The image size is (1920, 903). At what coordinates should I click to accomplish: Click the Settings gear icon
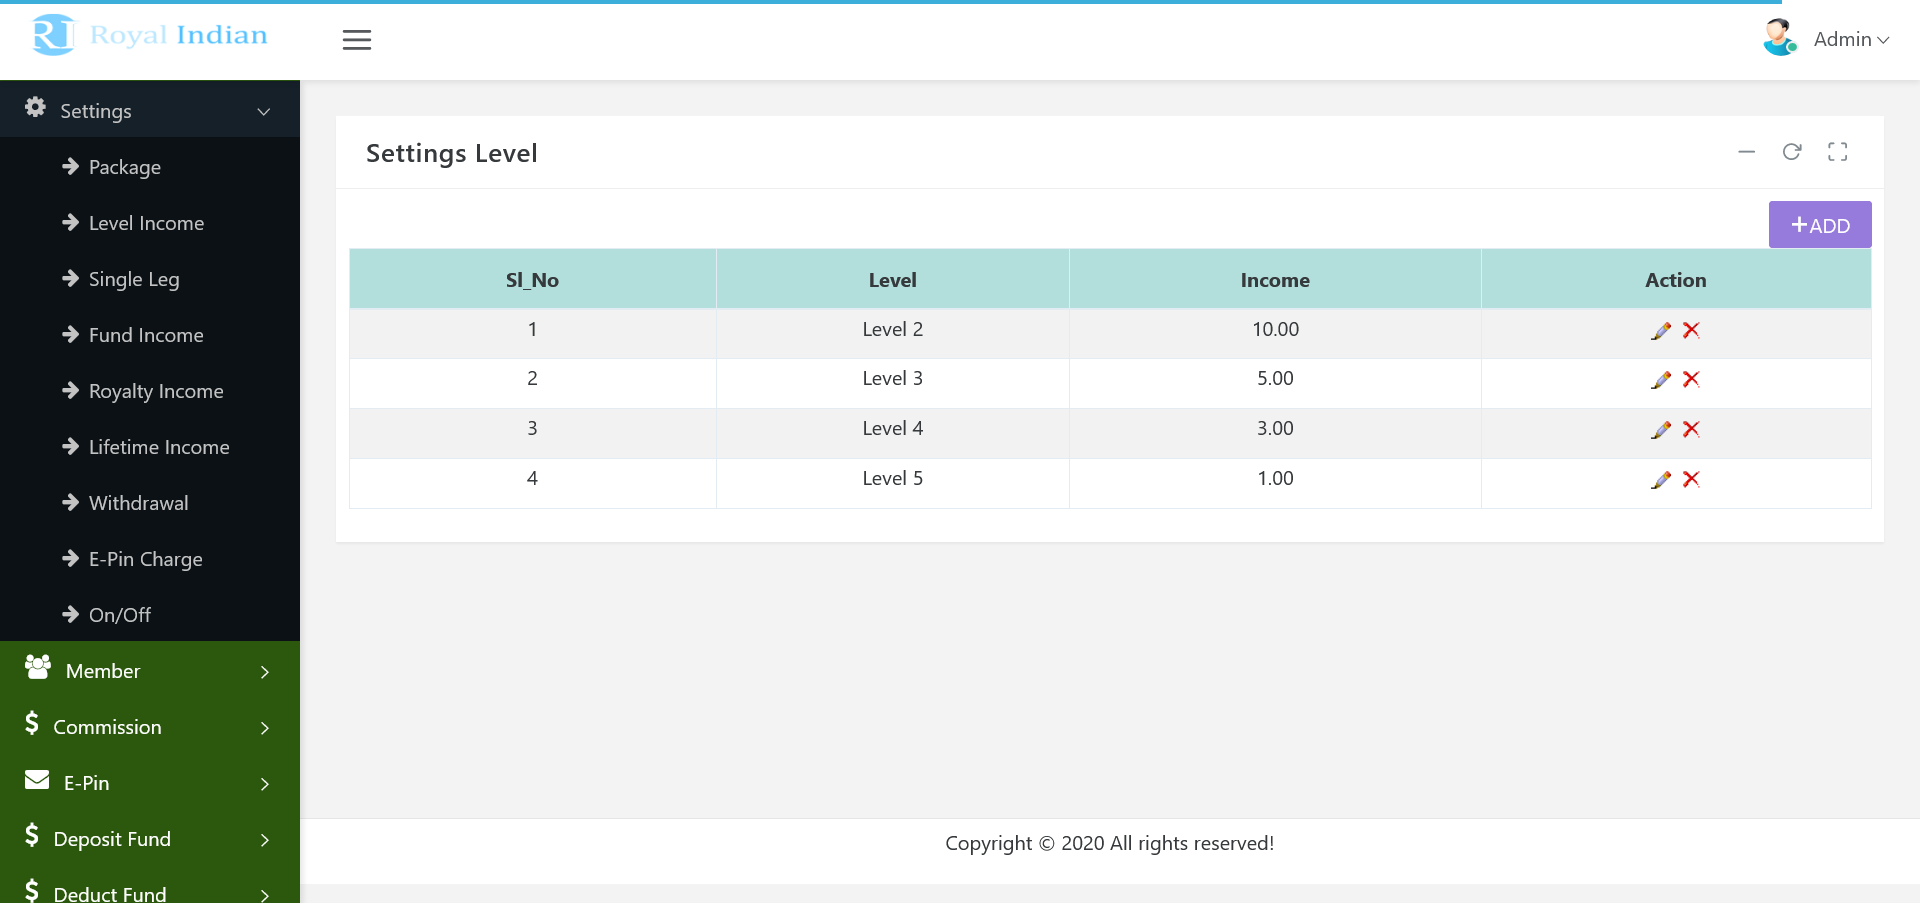click(x=35, y=107)
